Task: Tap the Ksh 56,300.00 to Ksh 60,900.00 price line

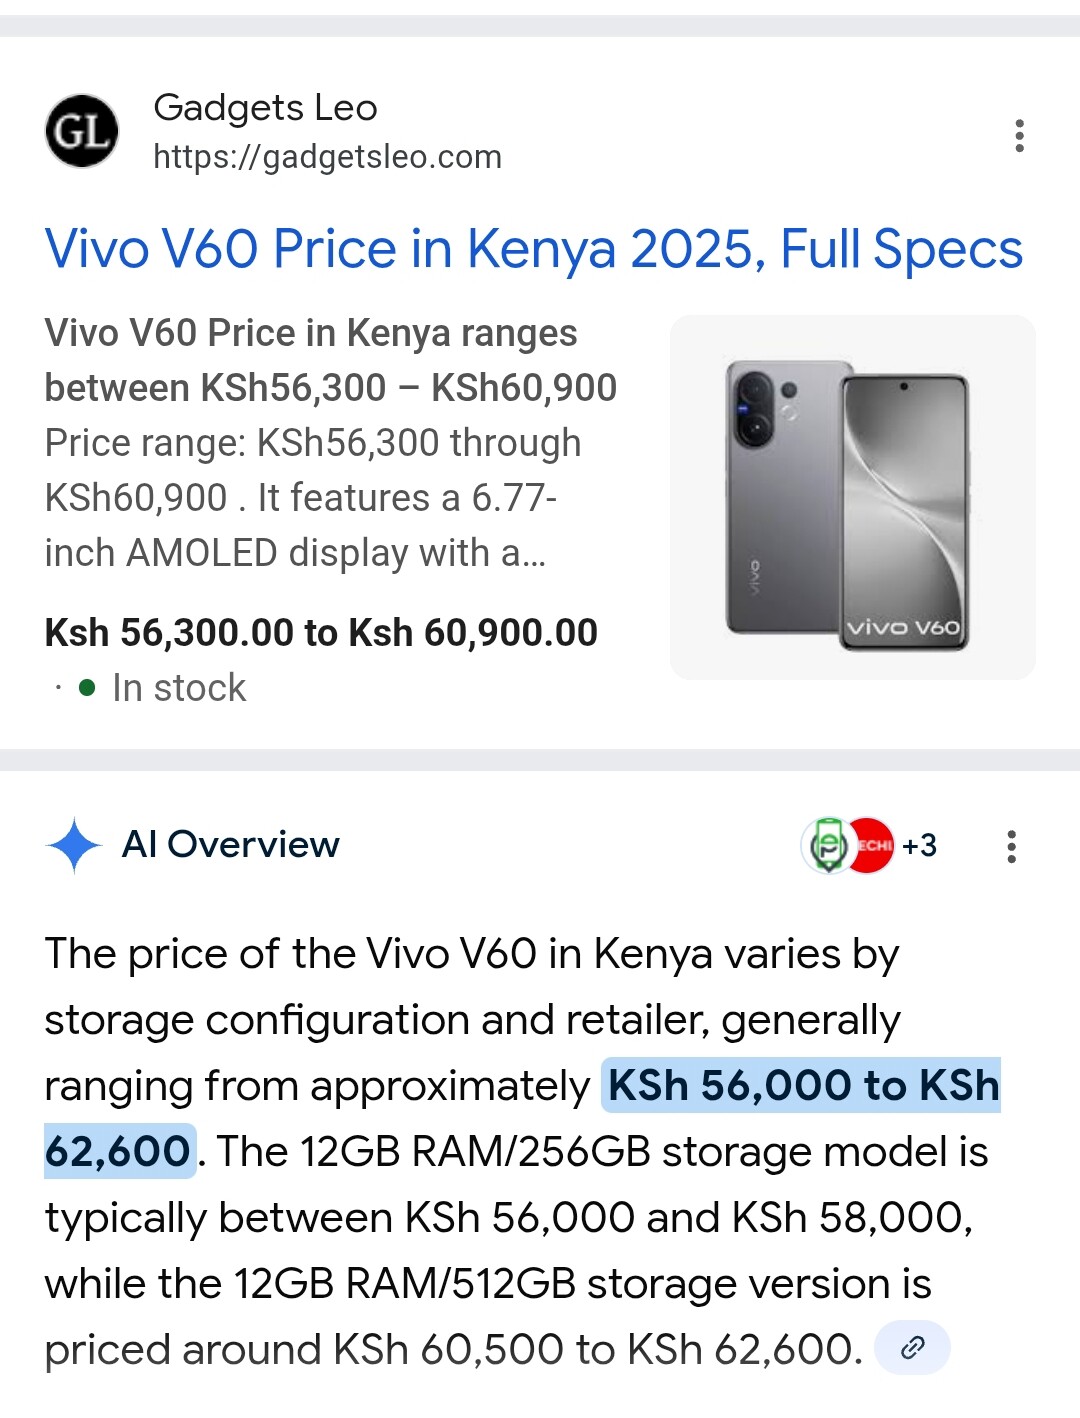Action: 321,633
